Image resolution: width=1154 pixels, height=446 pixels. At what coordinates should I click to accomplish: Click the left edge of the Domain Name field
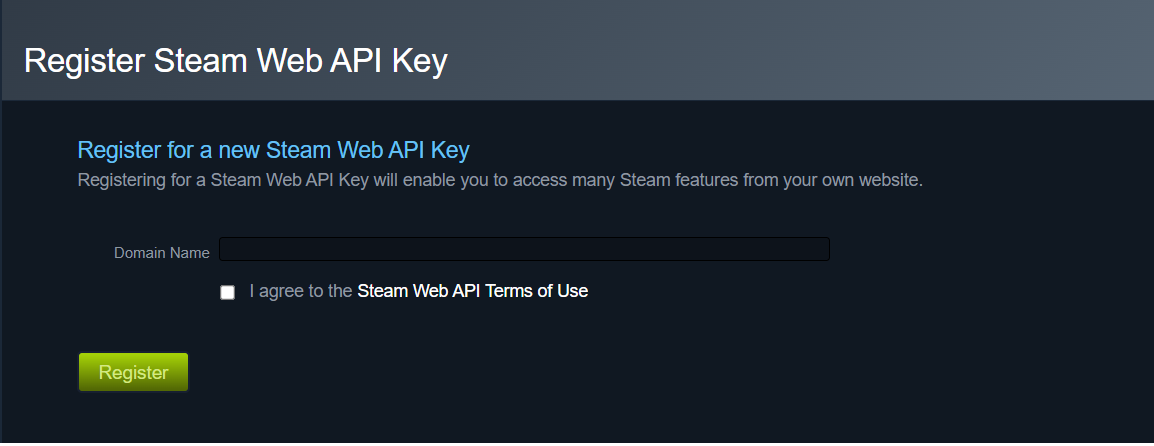click(x=226, y=249)
